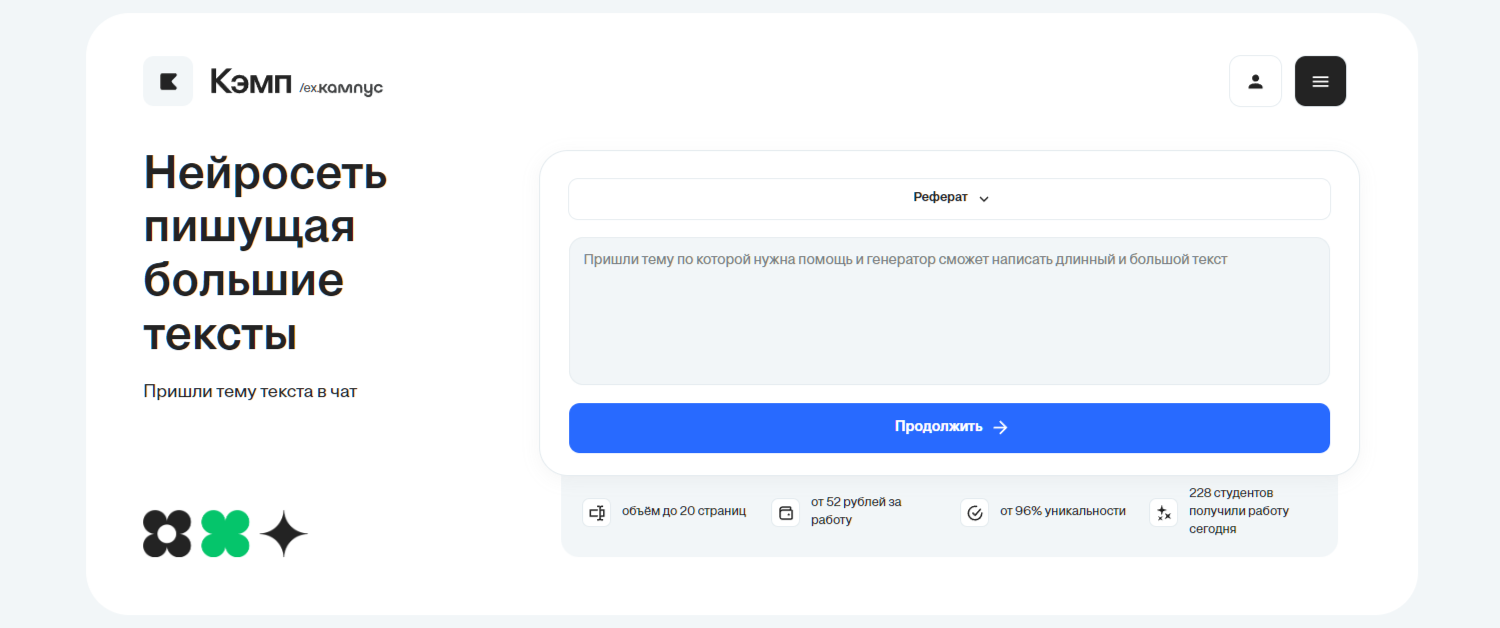This screenshot has height=628, width=1500.
Task: Expand the Реферат work type dropdown
Action: 948,198
